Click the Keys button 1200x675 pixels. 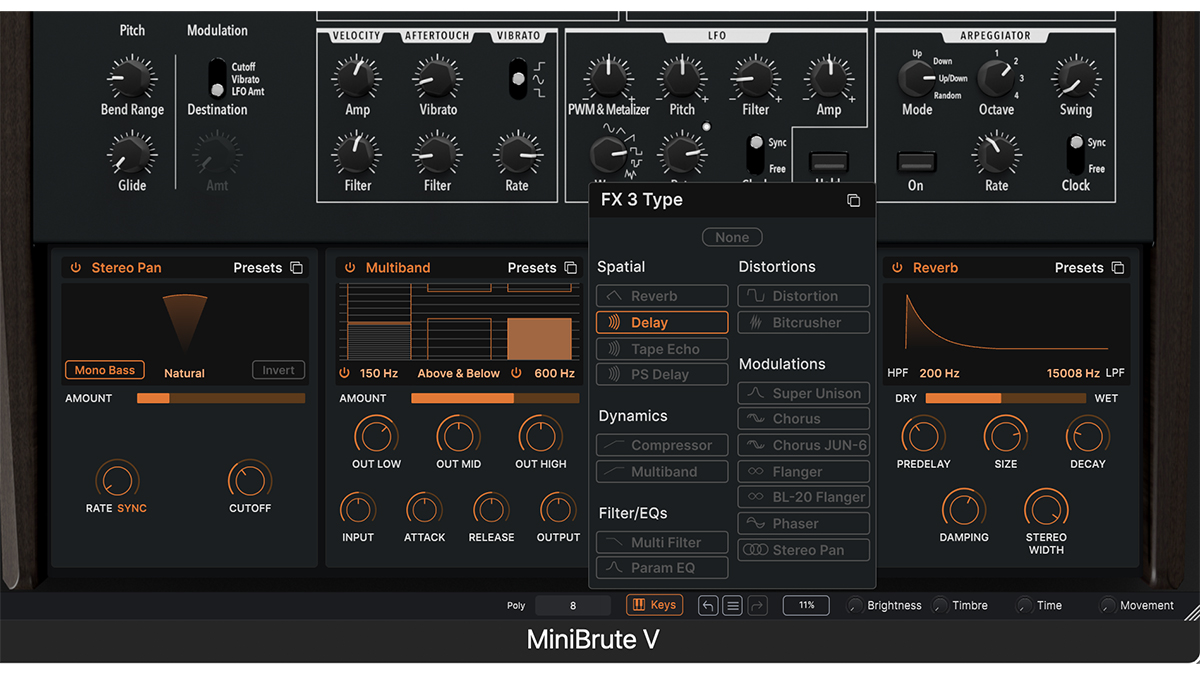tap(653, 605)
